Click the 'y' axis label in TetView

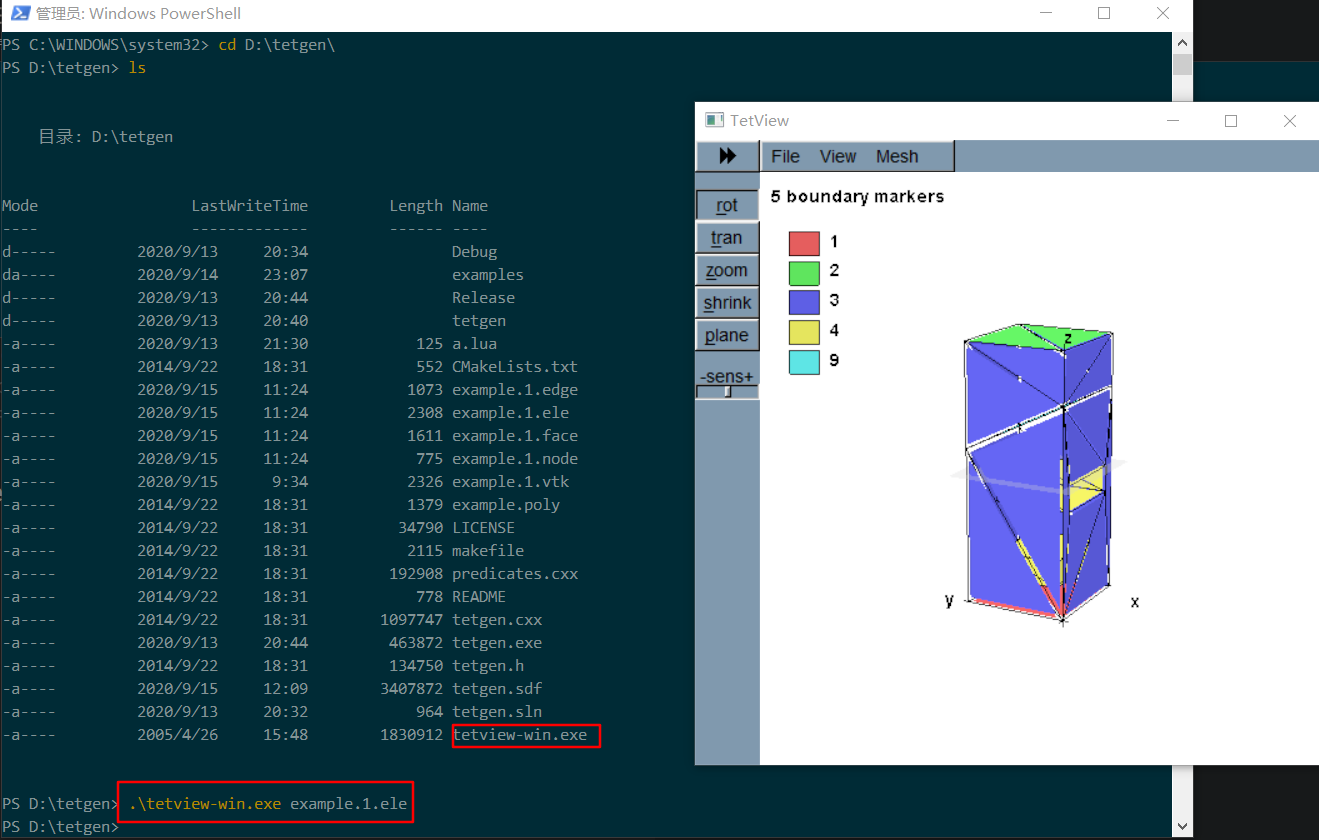point(949,600)
